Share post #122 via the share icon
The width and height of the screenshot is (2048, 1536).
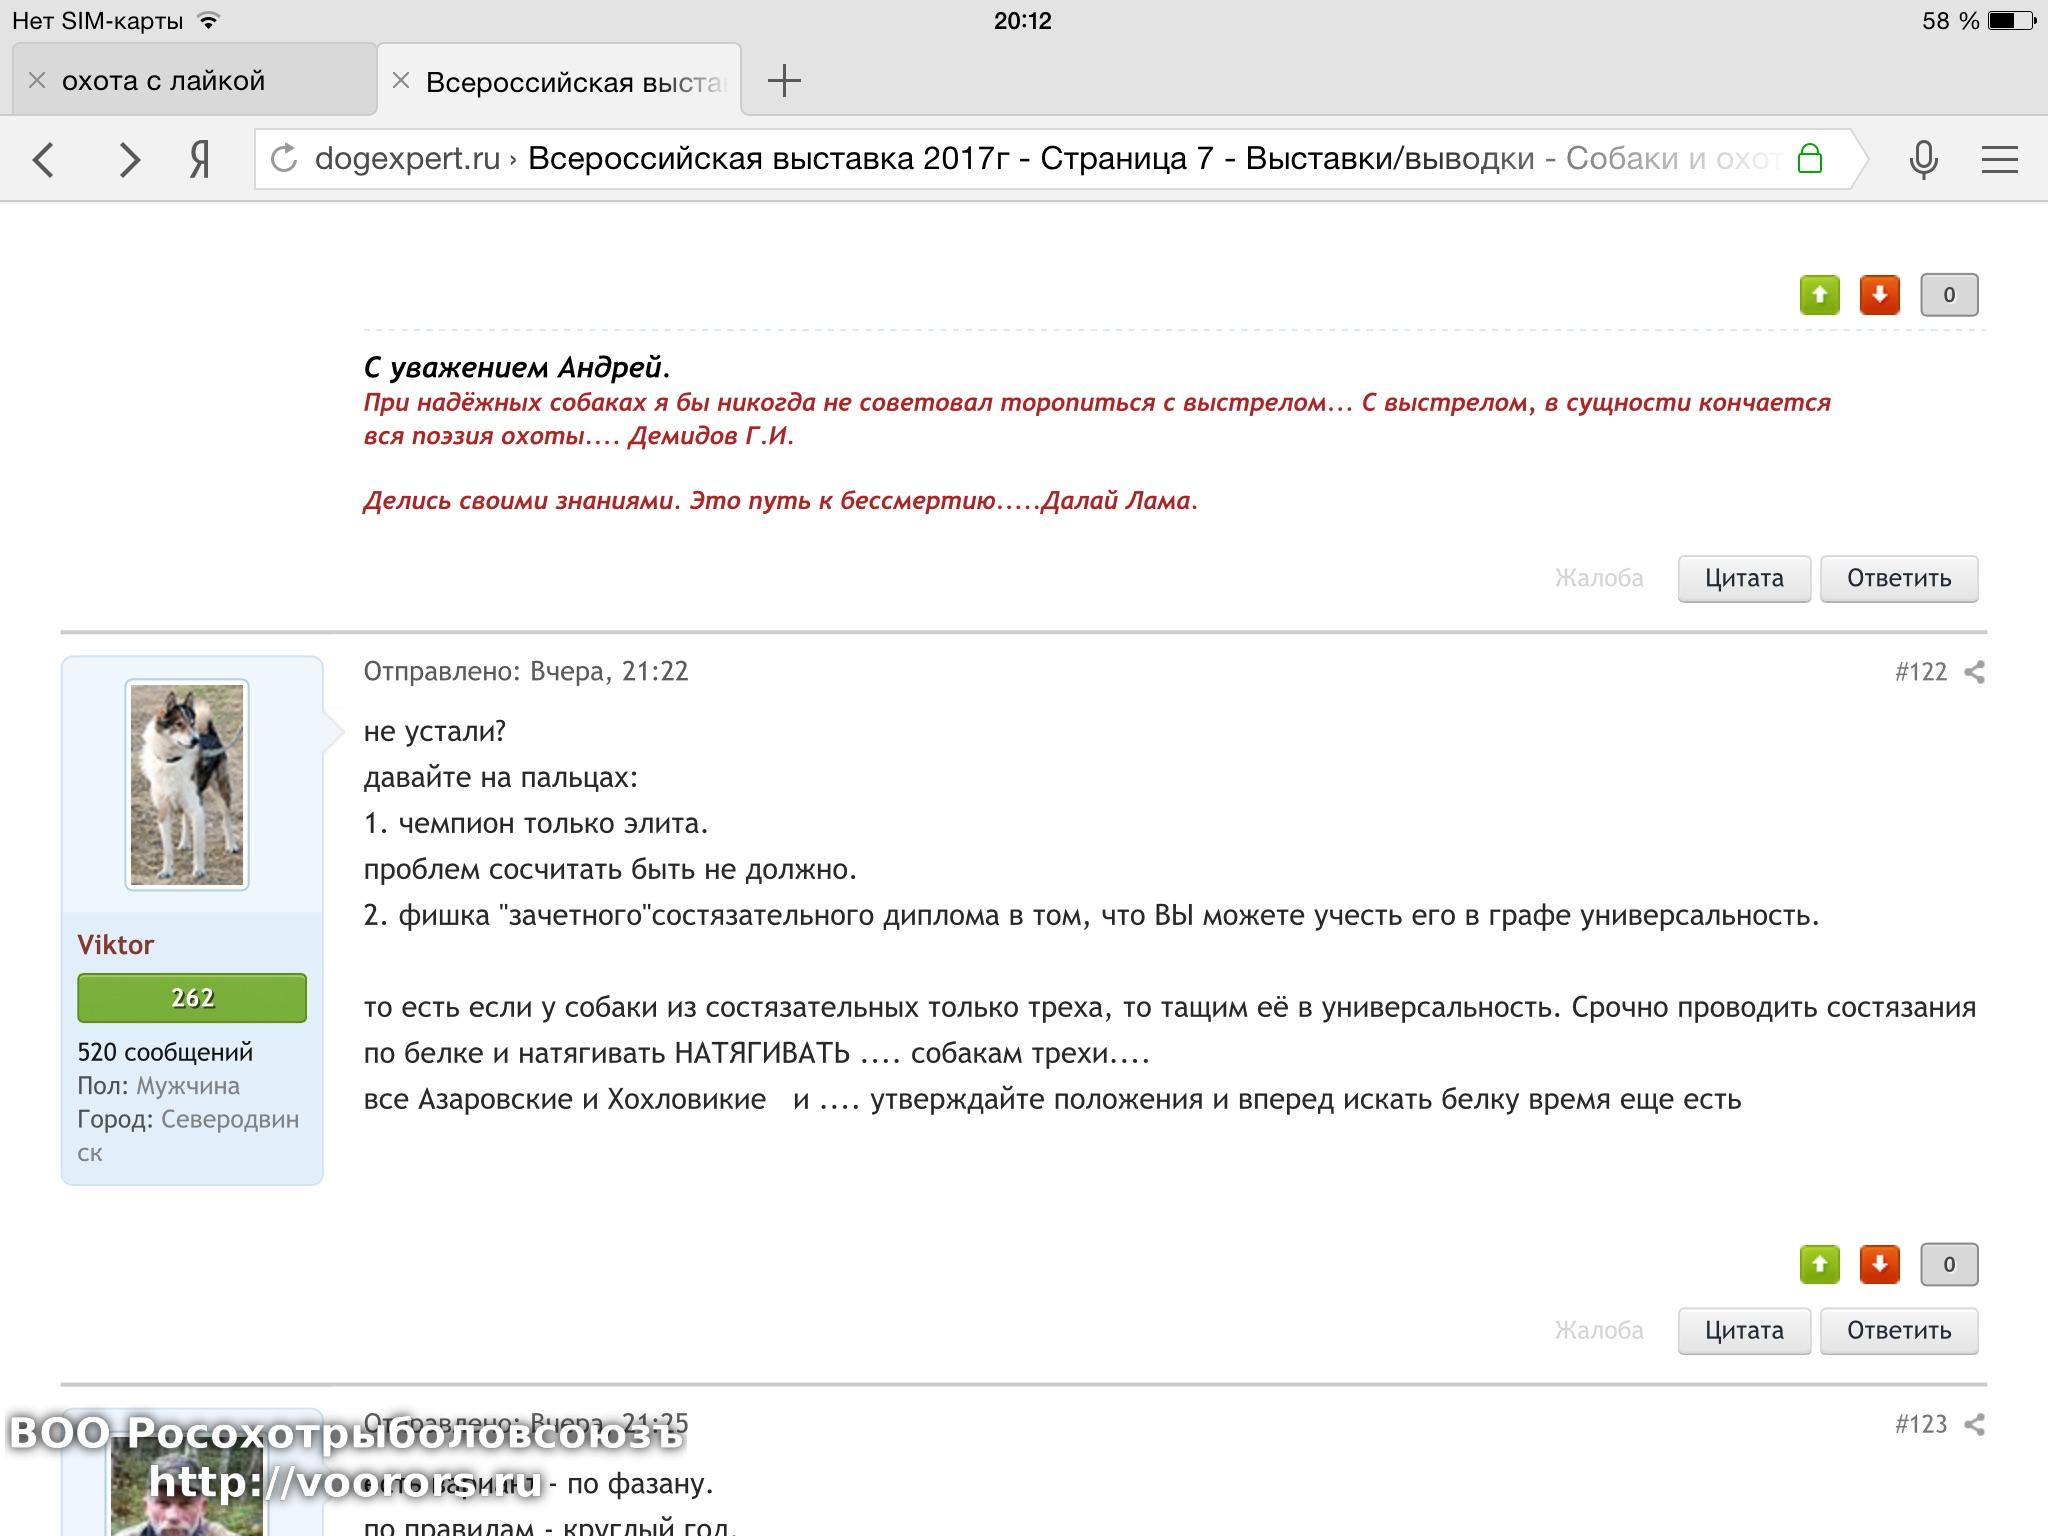(x=1974, y=672)
